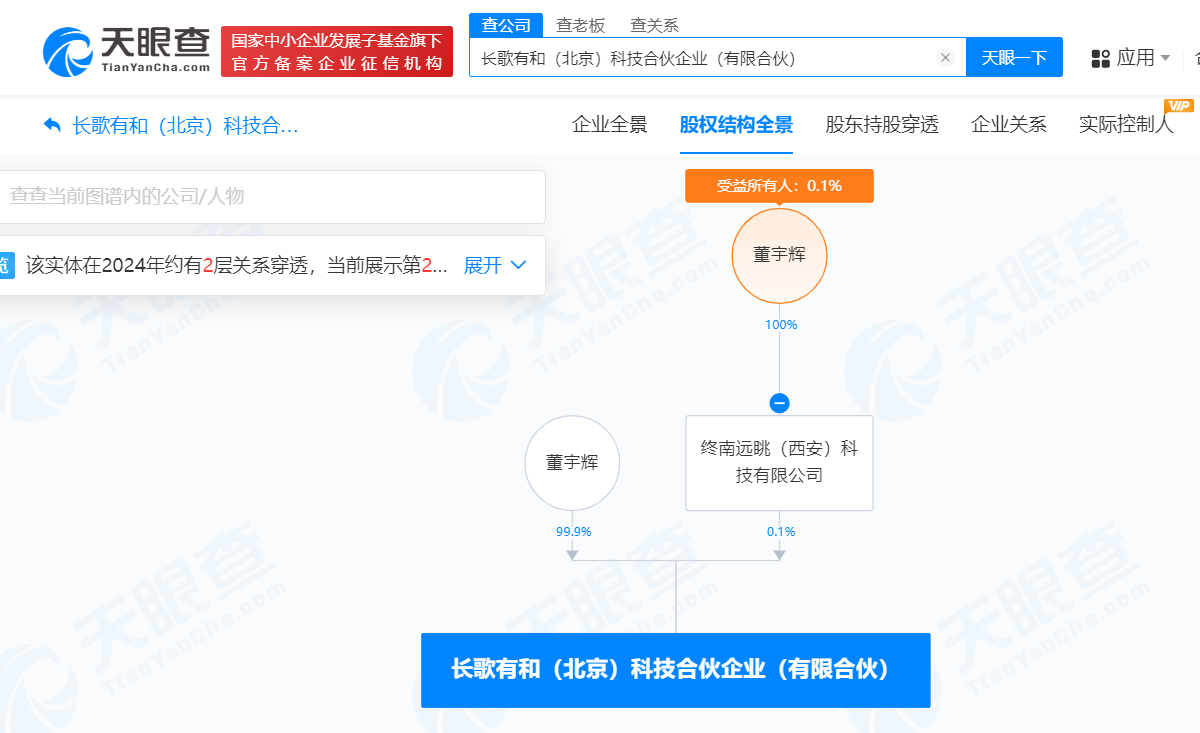Open the 应用 apps grid icon
The height and width of the screenshot is (733, 1200).
(x=1101, y=58)
